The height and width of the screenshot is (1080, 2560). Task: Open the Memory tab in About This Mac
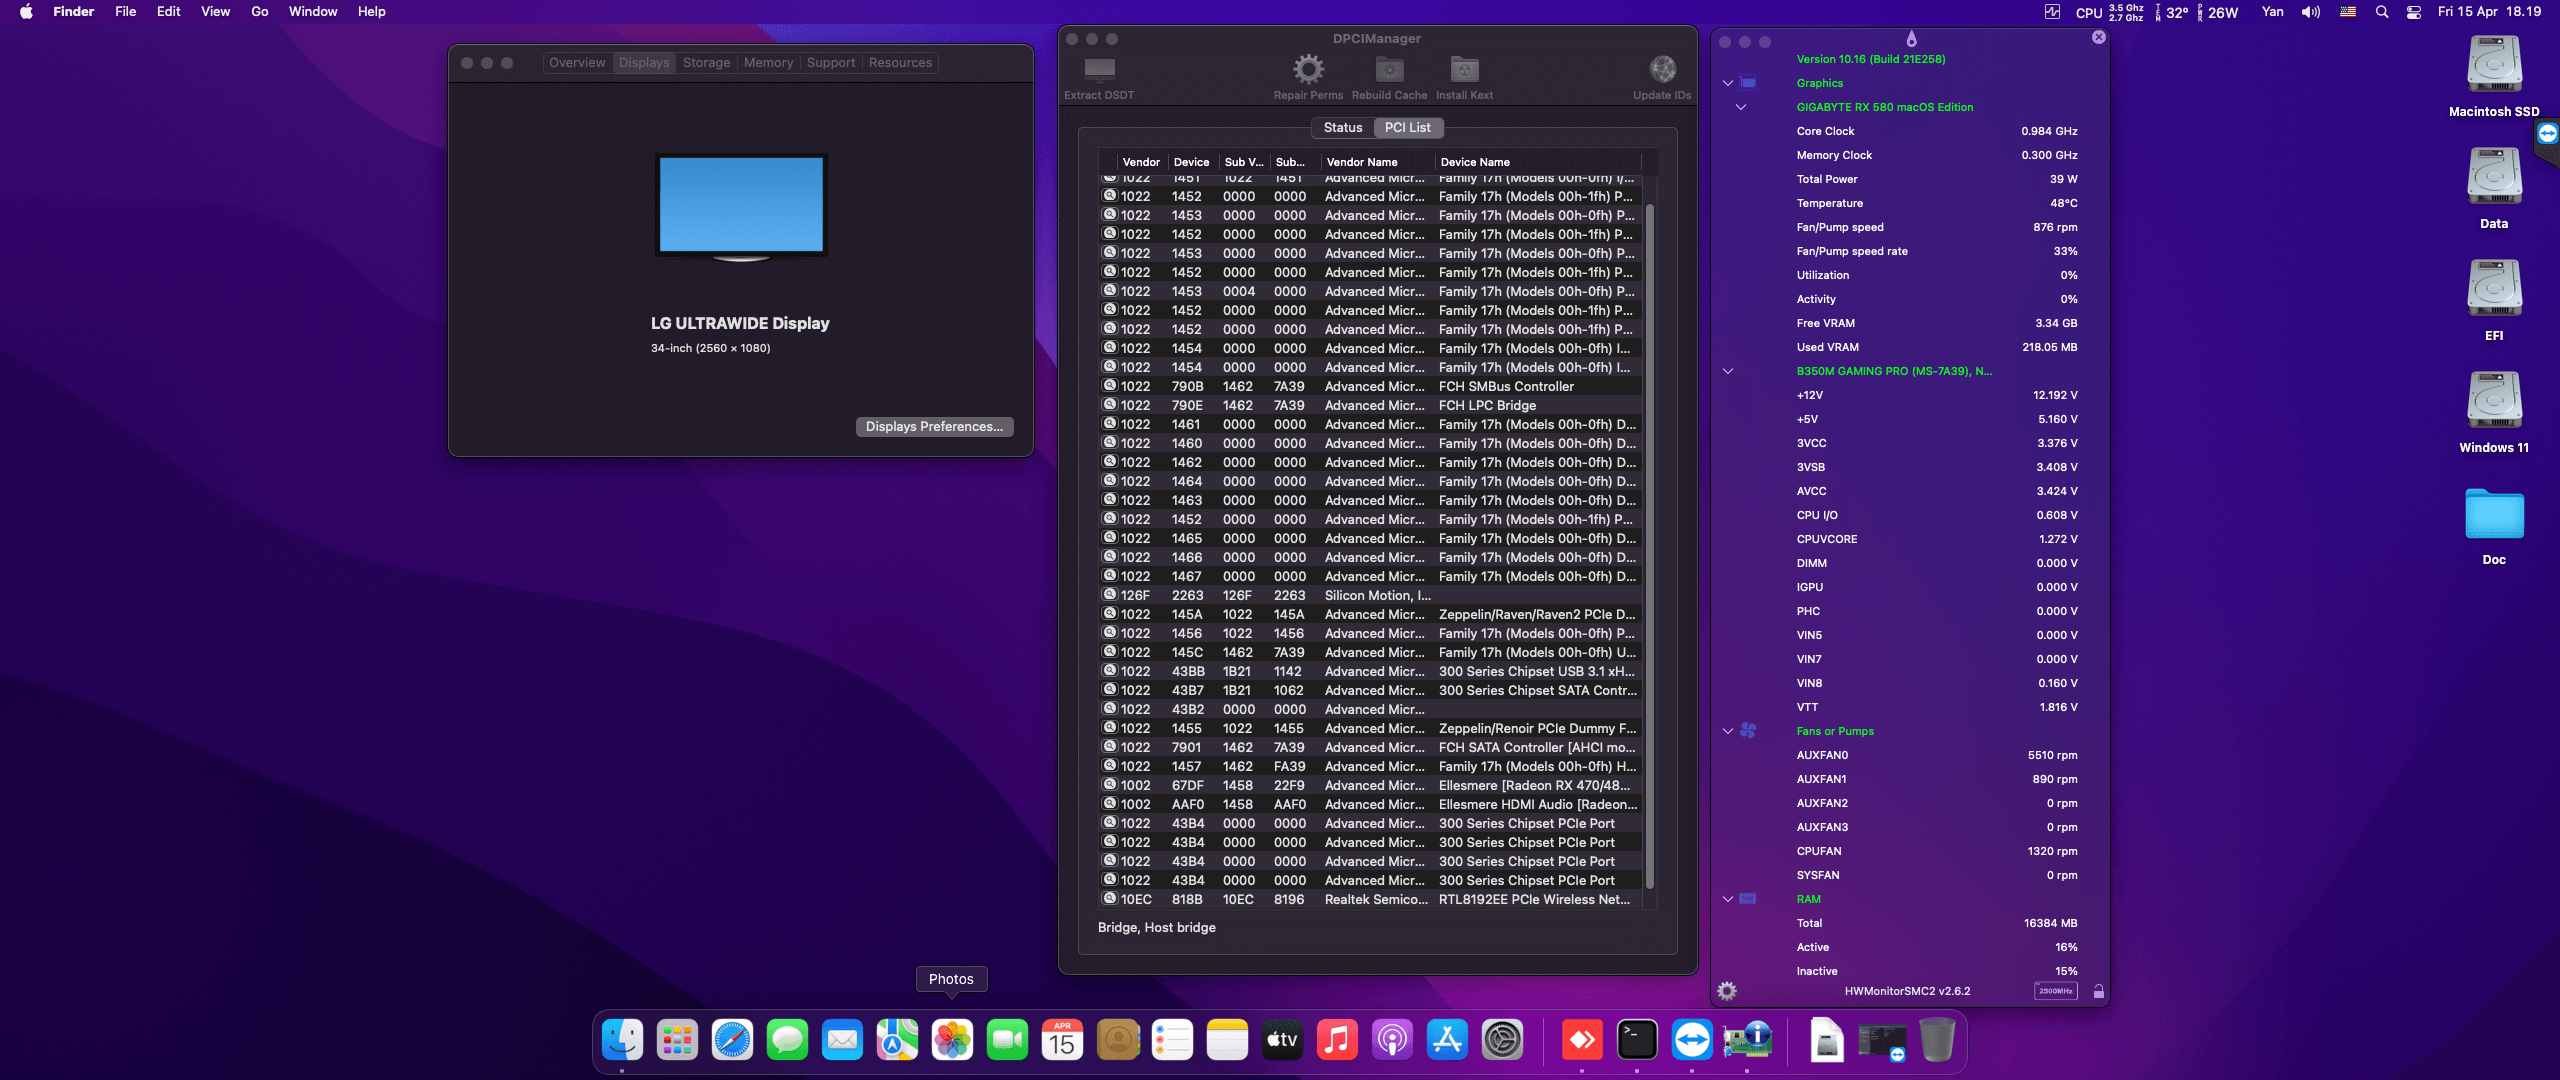(x=768, y=62)
